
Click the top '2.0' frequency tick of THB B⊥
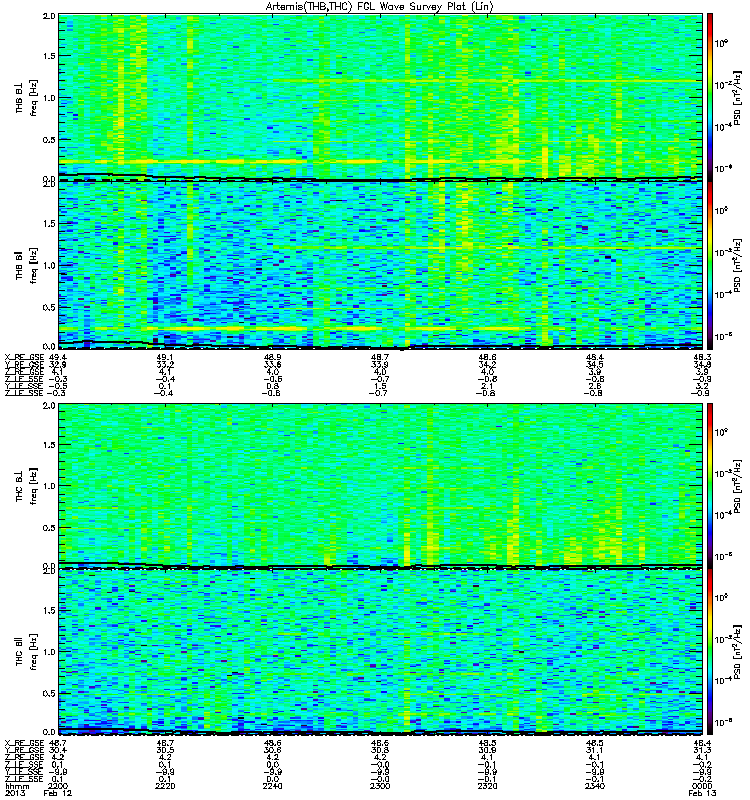point(49,16)
